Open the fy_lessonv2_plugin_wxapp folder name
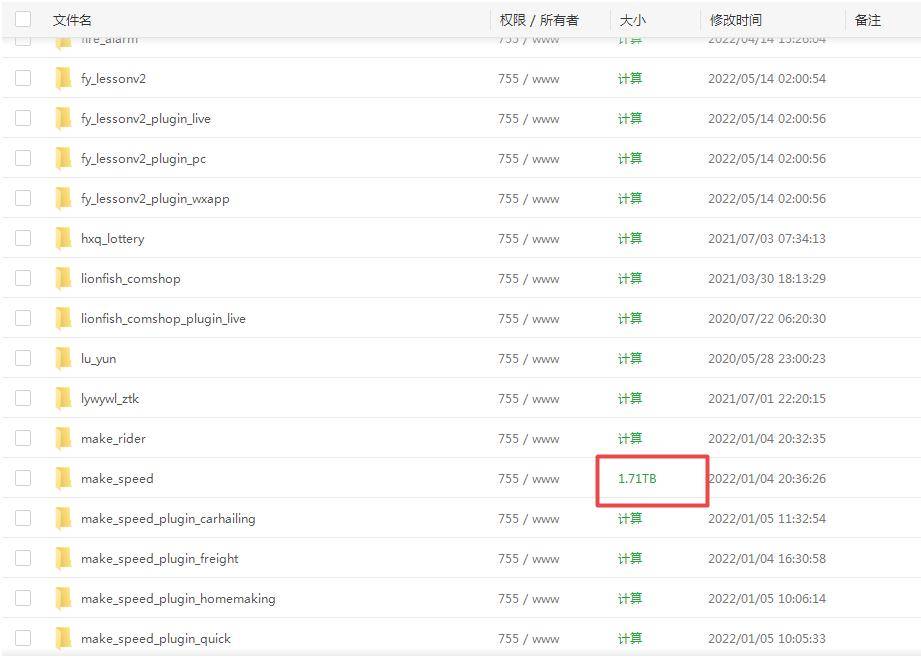This screenshot has height=658, width=921. pos(155,199)
